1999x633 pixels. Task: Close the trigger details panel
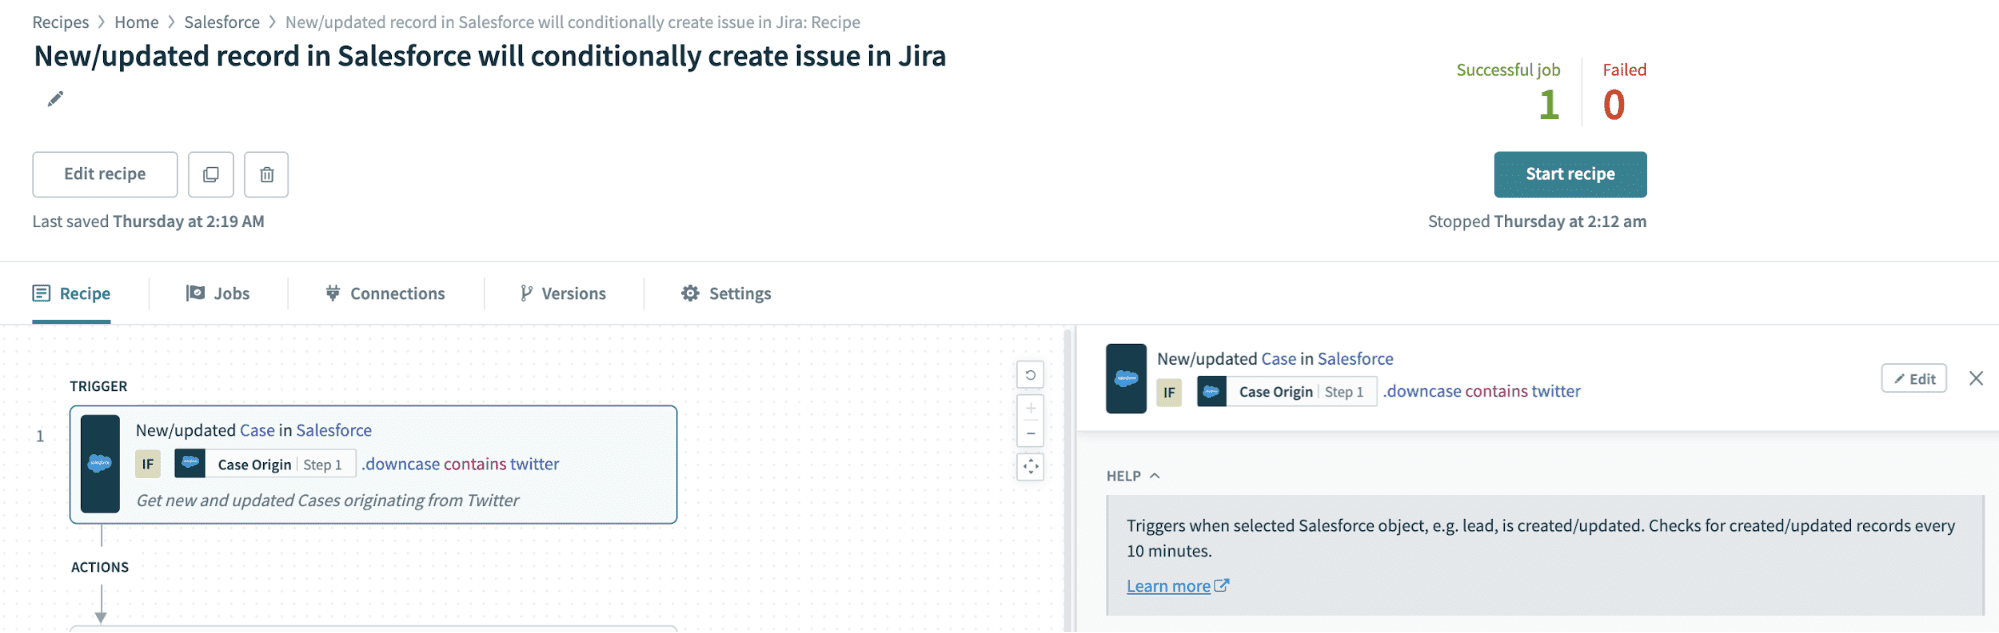(x=1975, y=378)
